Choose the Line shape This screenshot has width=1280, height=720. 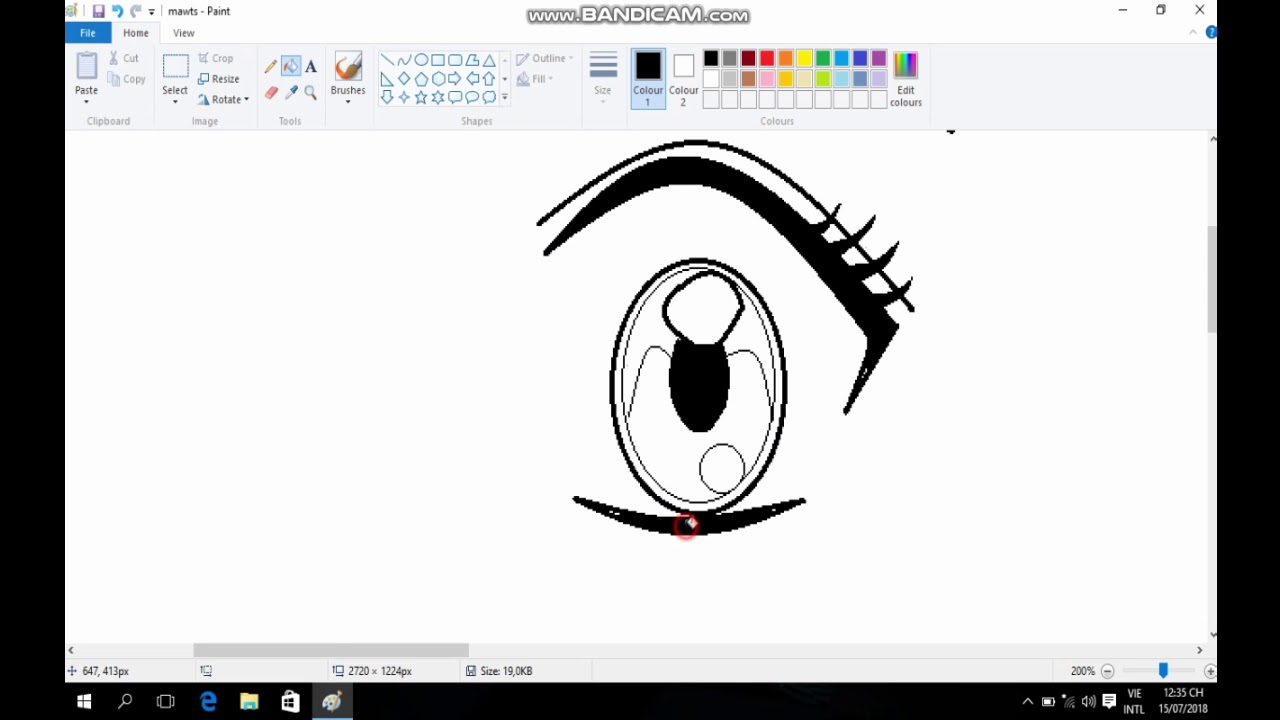click(x=387, y=60)
